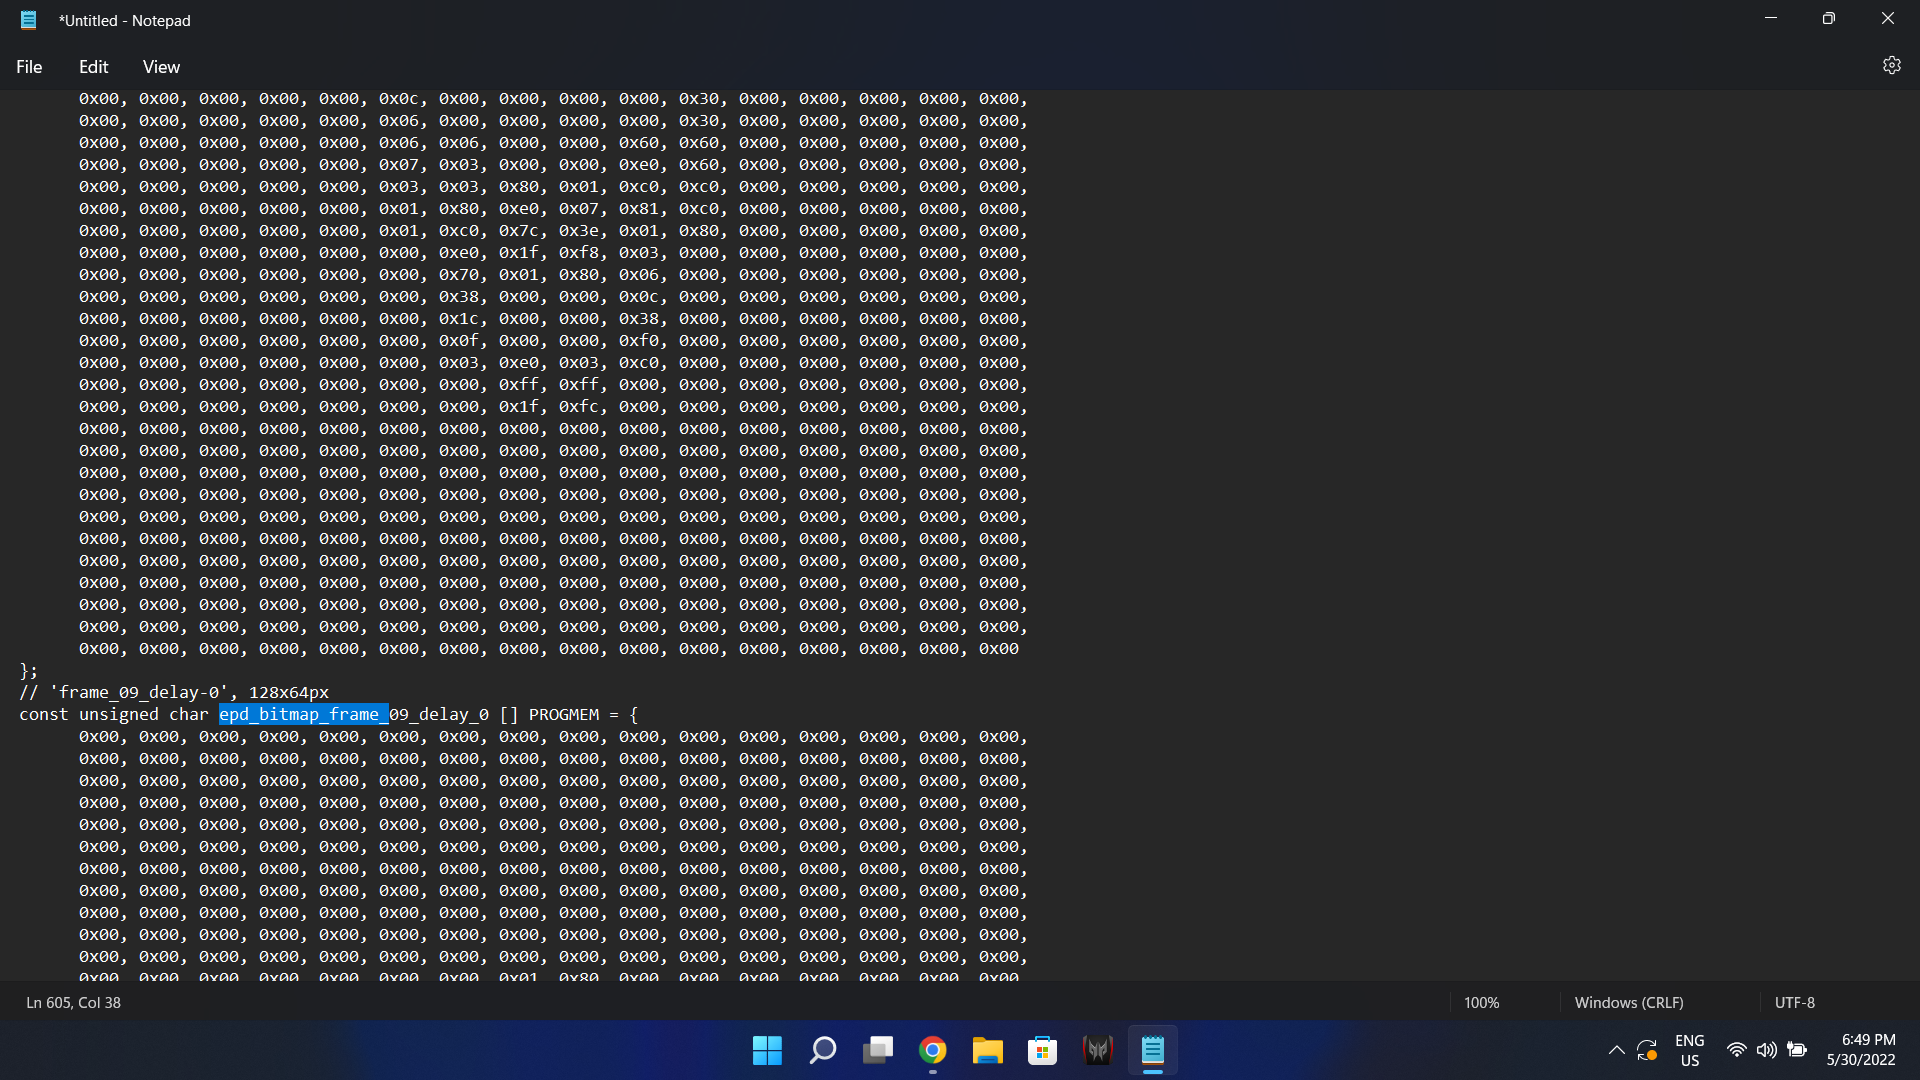Focus the running Notepad window via taskbar
The width and height of the screenshot is (1920, 1080).
tap(1152, 1050)
